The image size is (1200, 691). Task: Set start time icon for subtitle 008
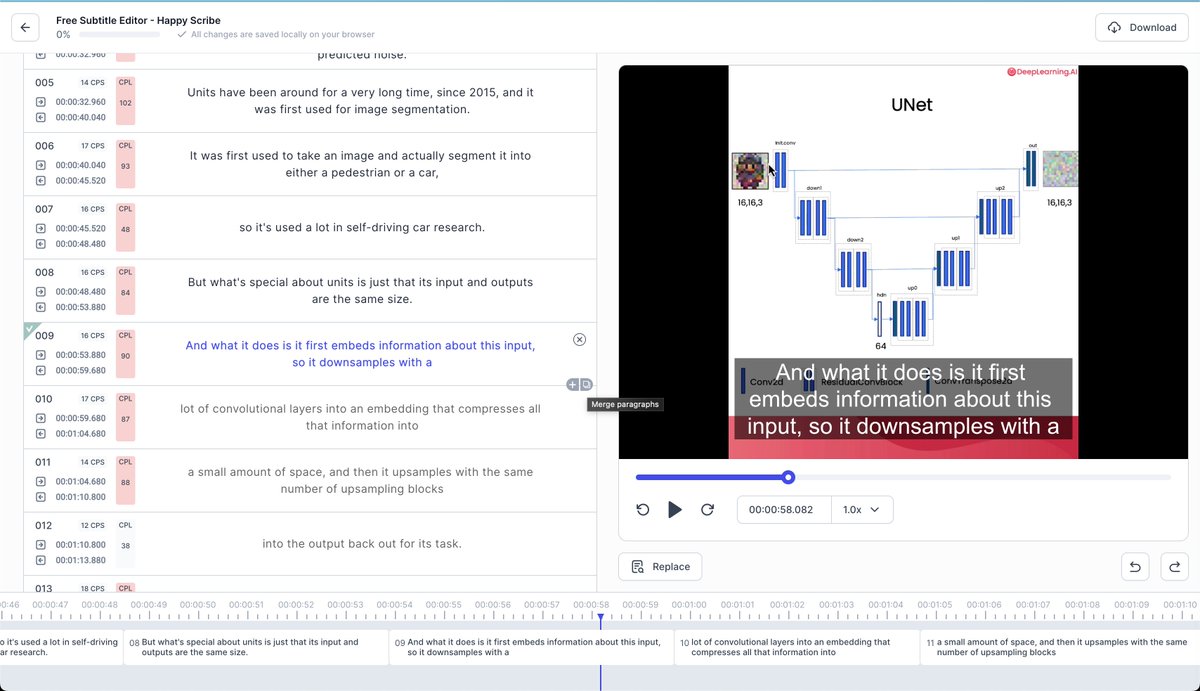tap(41, 291)
